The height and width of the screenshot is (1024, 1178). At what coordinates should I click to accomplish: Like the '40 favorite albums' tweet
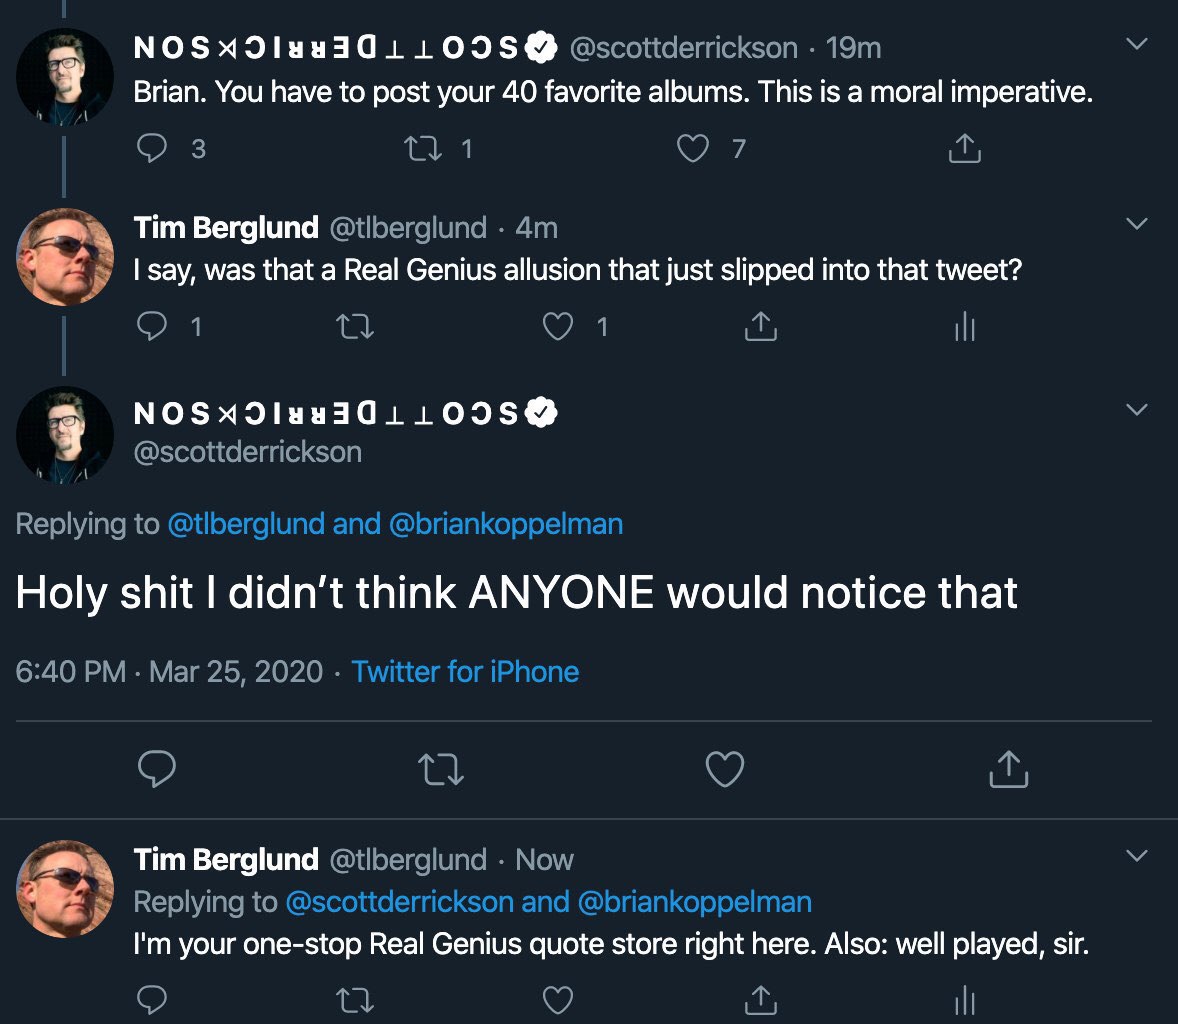click(x=692, y=149)
